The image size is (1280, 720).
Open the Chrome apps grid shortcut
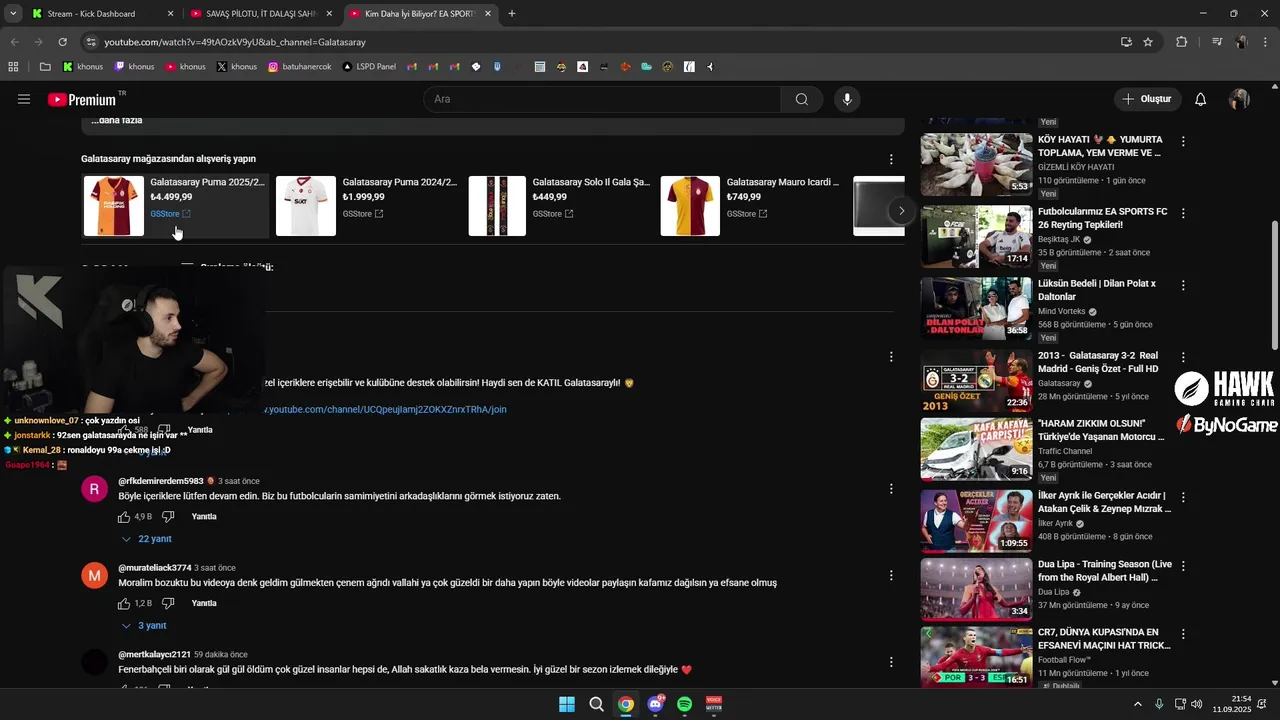pyautogui.click(x=13, y=67)
